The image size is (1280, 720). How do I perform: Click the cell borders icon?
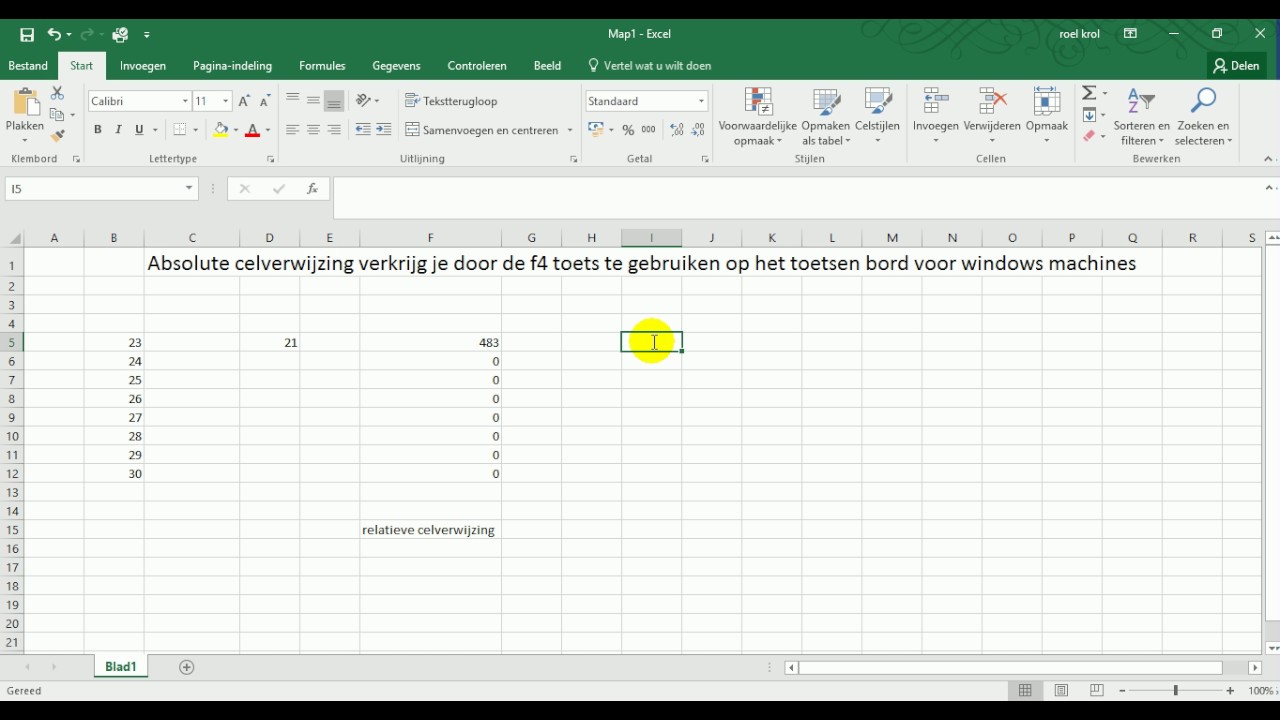(180, 130)
